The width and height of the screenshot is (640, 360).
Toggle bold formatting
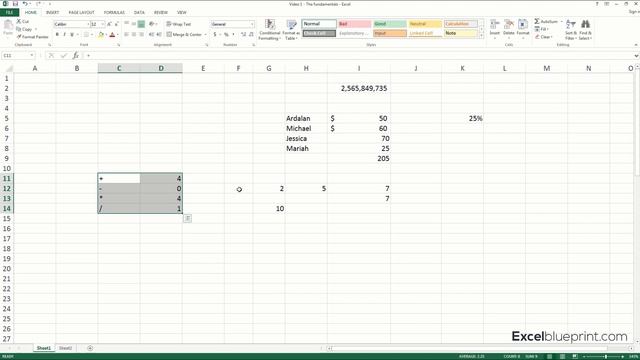click(57, 35)
